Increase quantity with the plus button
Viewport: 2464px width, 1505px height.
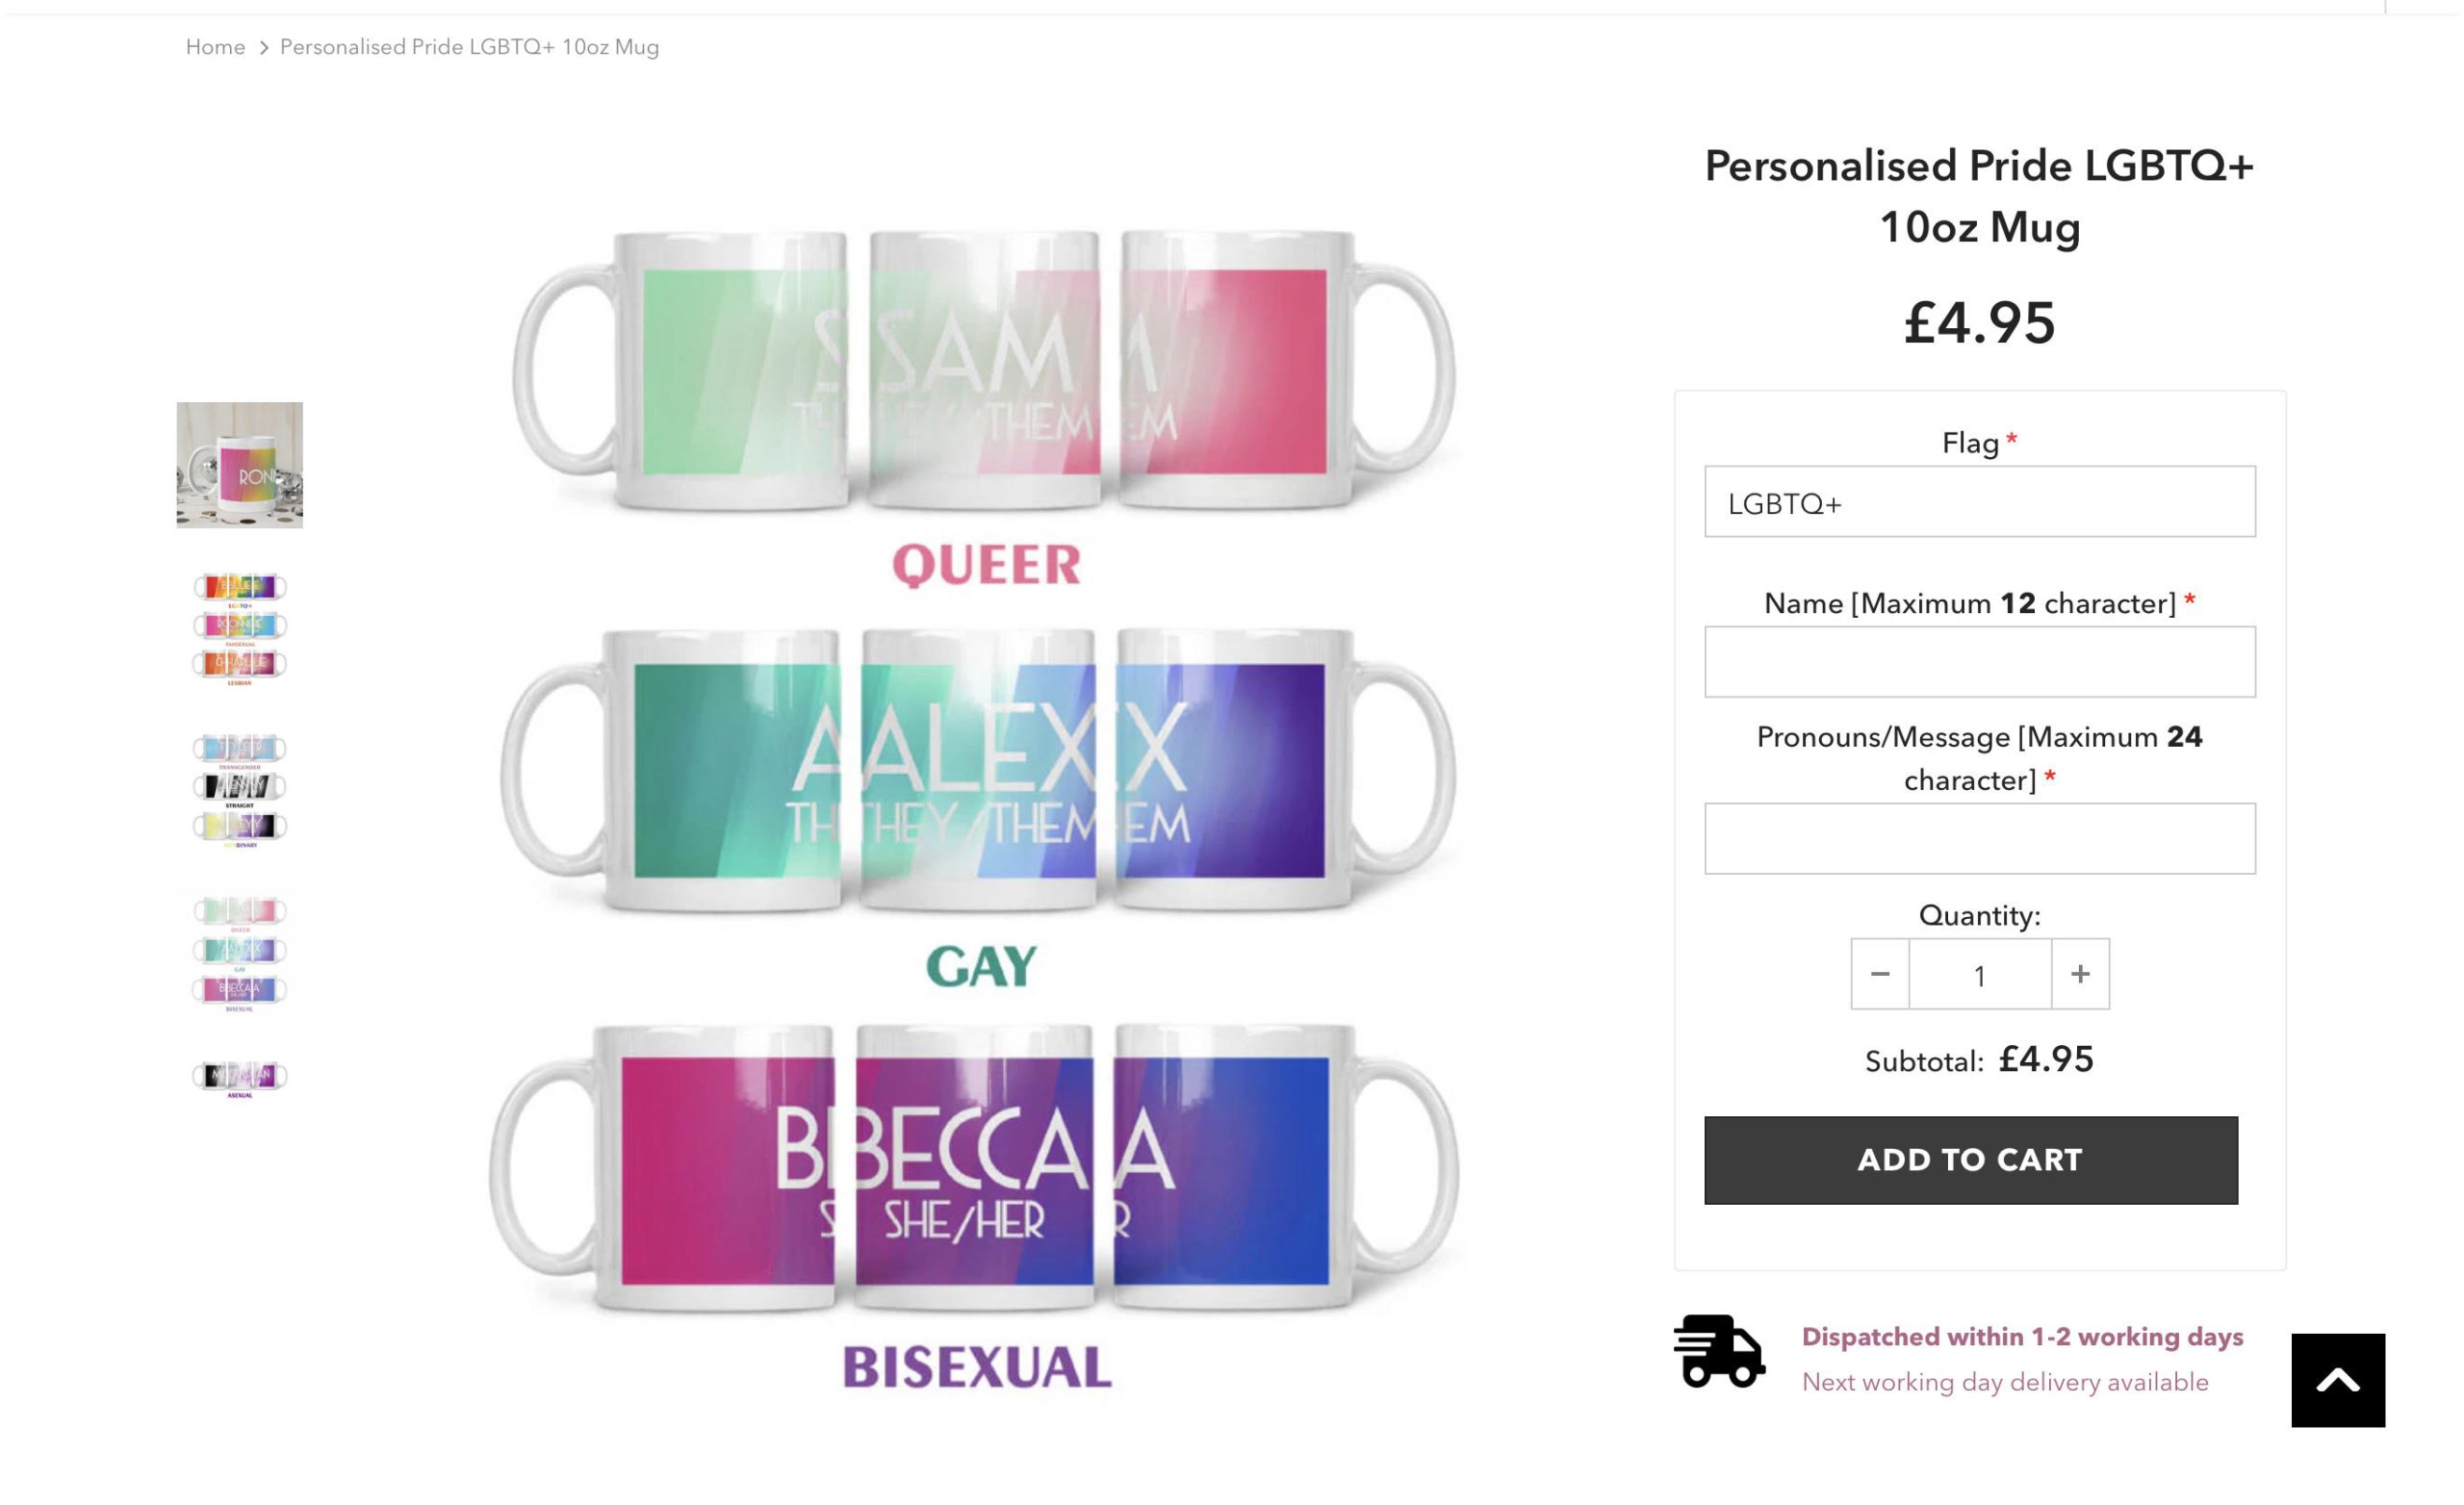point(2080,974)
